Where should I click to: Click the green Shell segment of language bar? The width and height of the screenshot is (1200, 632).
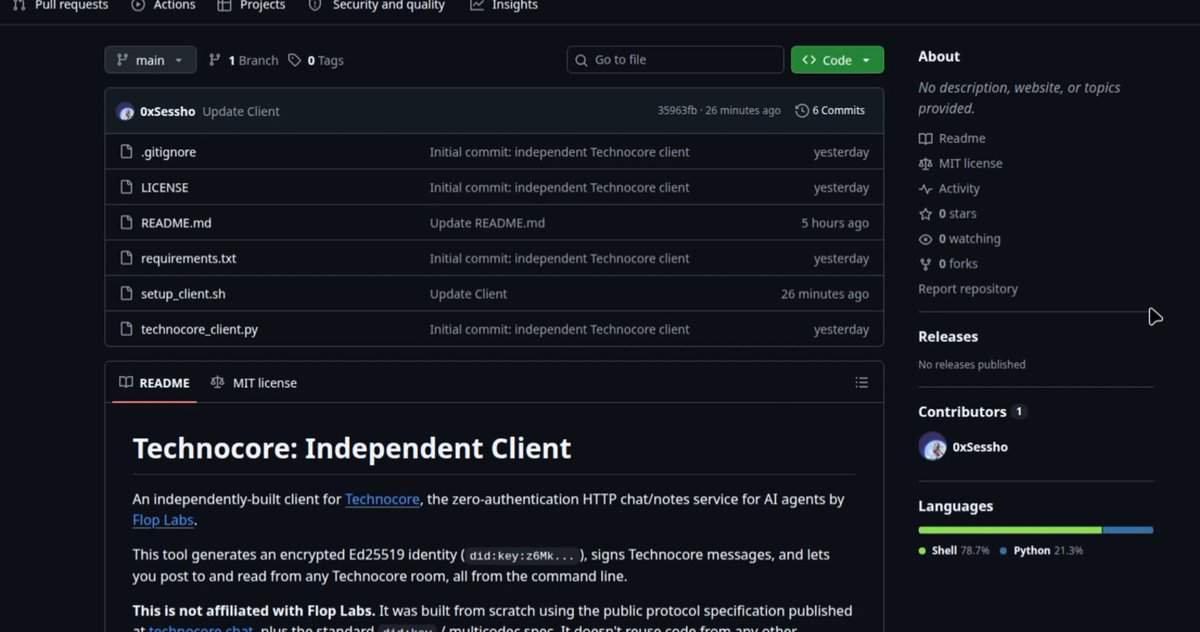(x=1010, y=530)
